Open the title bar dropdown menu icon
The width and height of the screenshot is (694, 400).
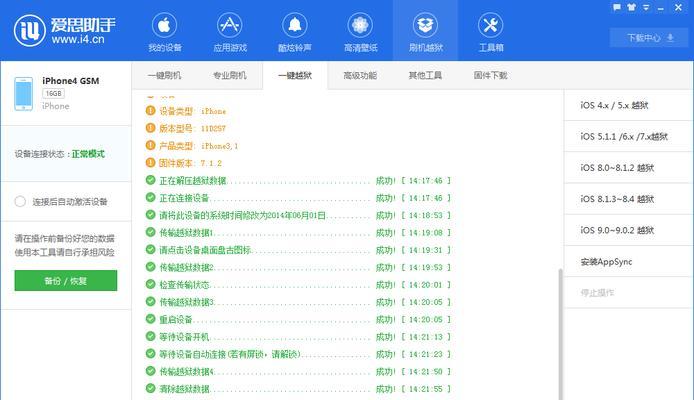646,8
